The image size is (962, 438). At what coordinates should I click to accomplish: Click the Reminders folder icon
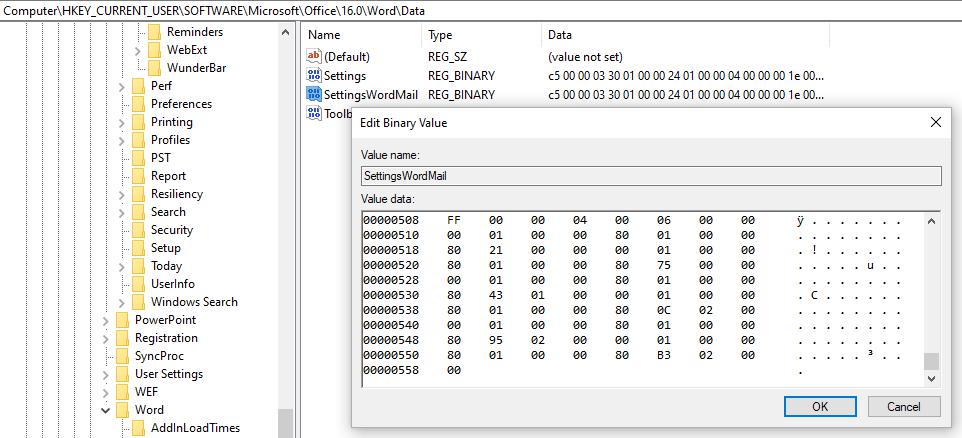point(154,32)
